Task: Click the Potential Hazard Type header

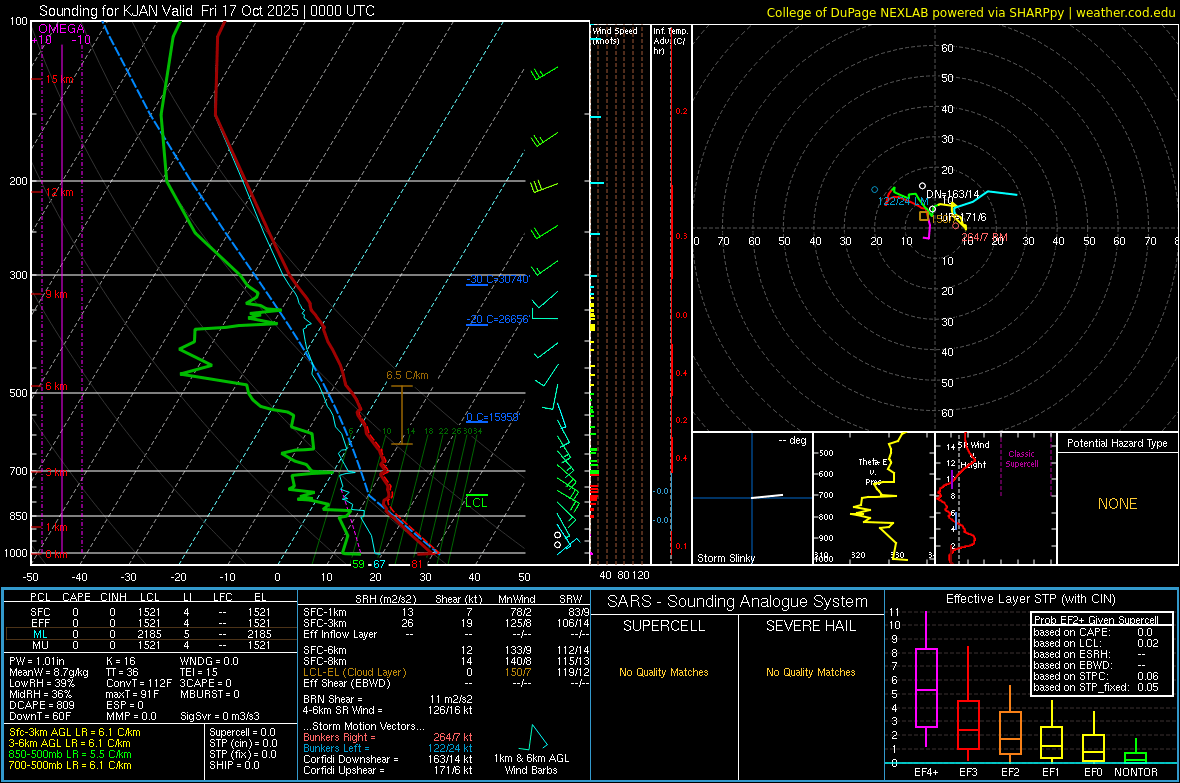Action: 1117,443
